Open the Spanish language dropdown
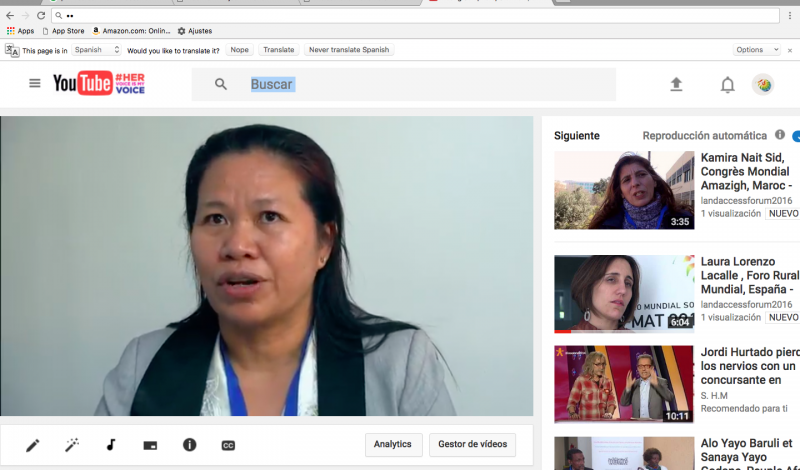 pos(96,50)
